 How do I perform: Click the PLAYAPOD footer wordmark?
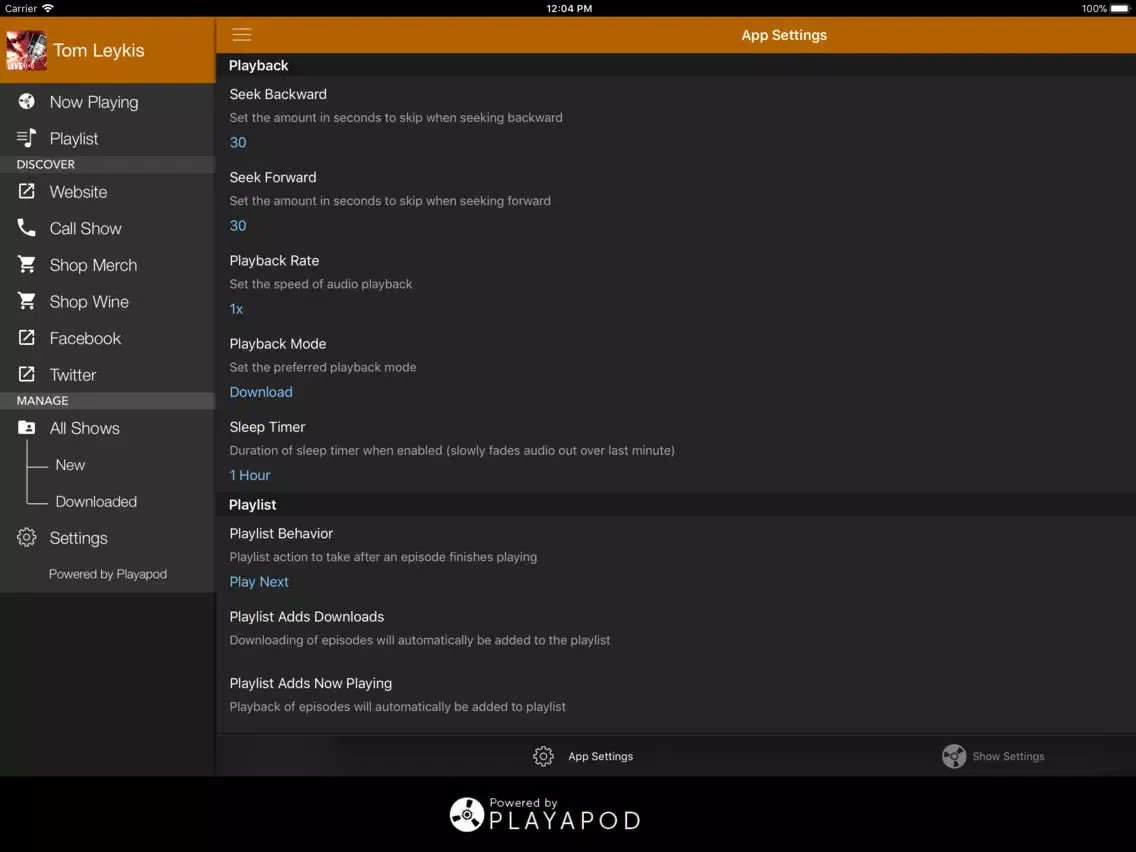(564, 820)
